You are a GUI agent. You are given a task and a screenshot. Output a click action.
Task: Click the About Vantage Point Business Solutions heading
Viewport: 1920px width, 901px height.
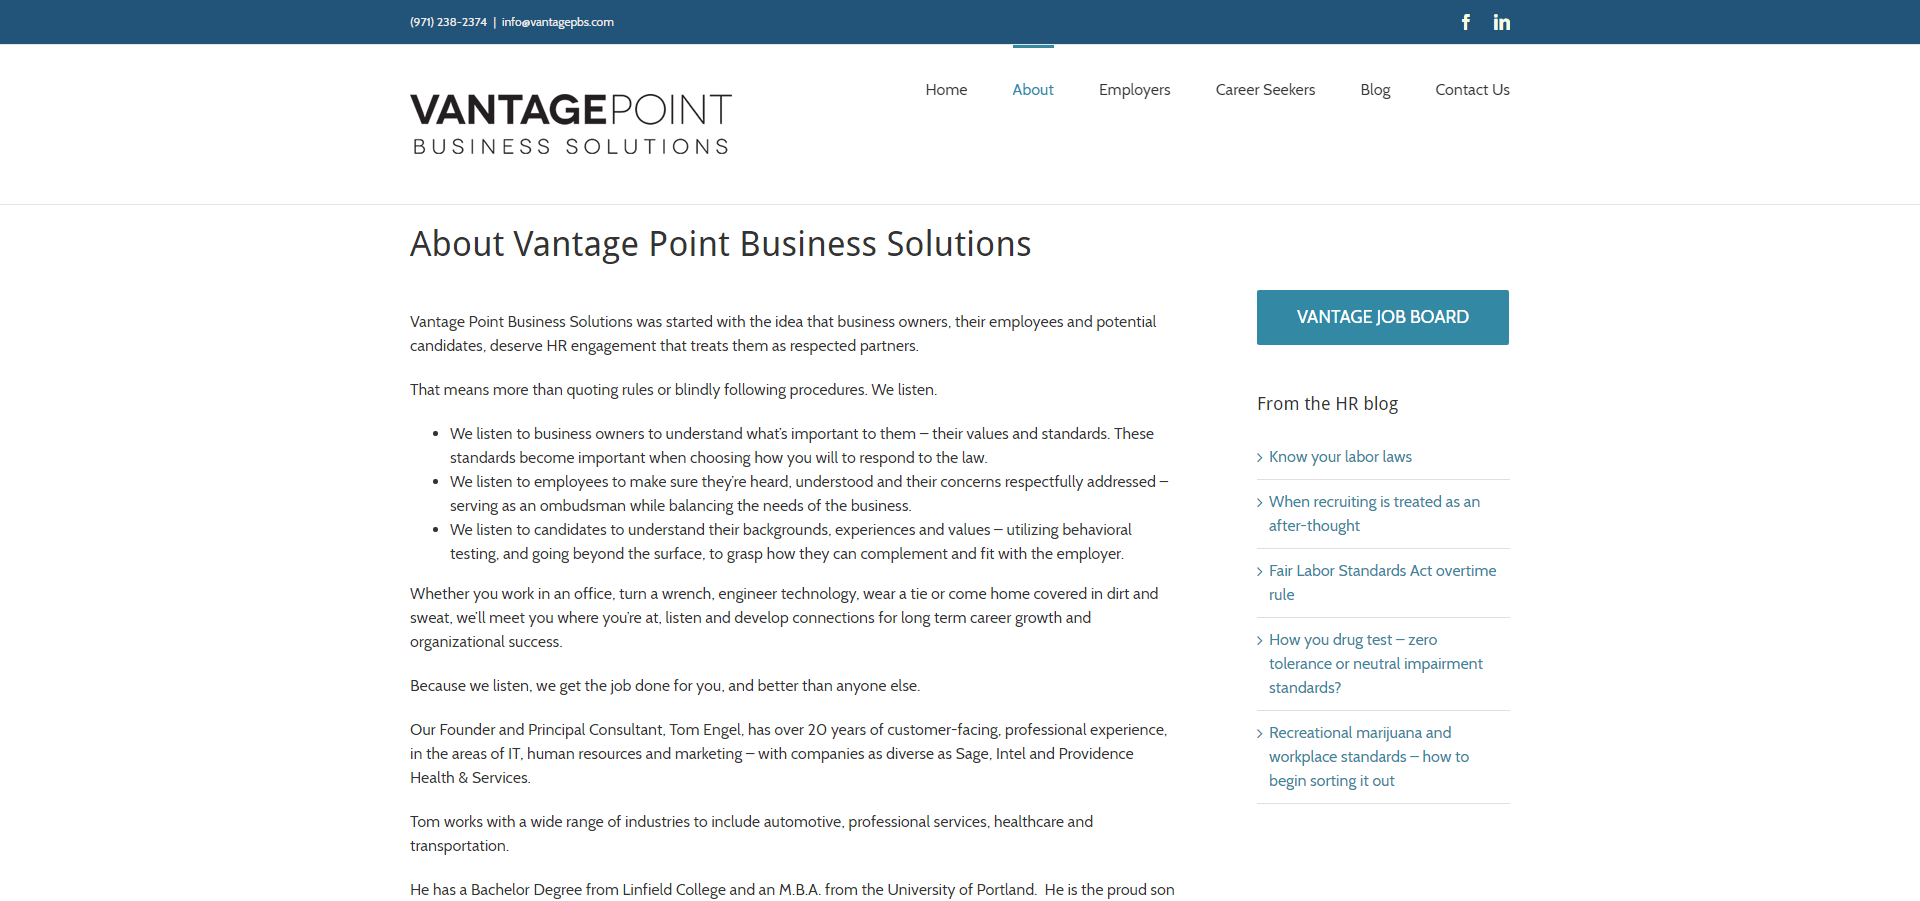720,244
